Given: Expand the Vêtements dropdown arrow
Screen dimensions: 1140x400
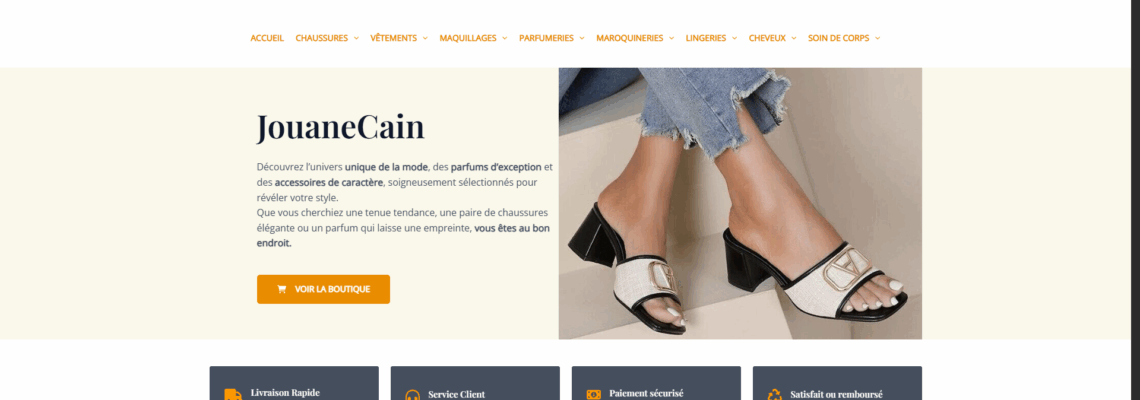Looking at the screenshot, I should (425, 39).
